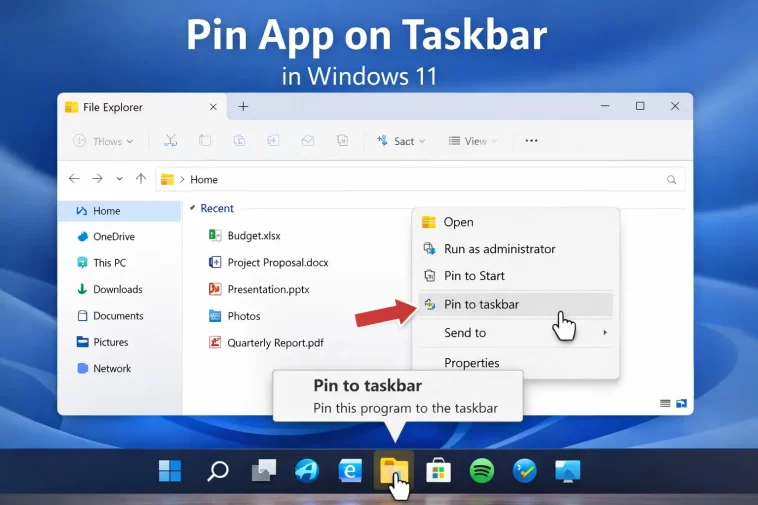Select the Photos item
This screenshot has width=758, height=505.
tap(234, 316)
